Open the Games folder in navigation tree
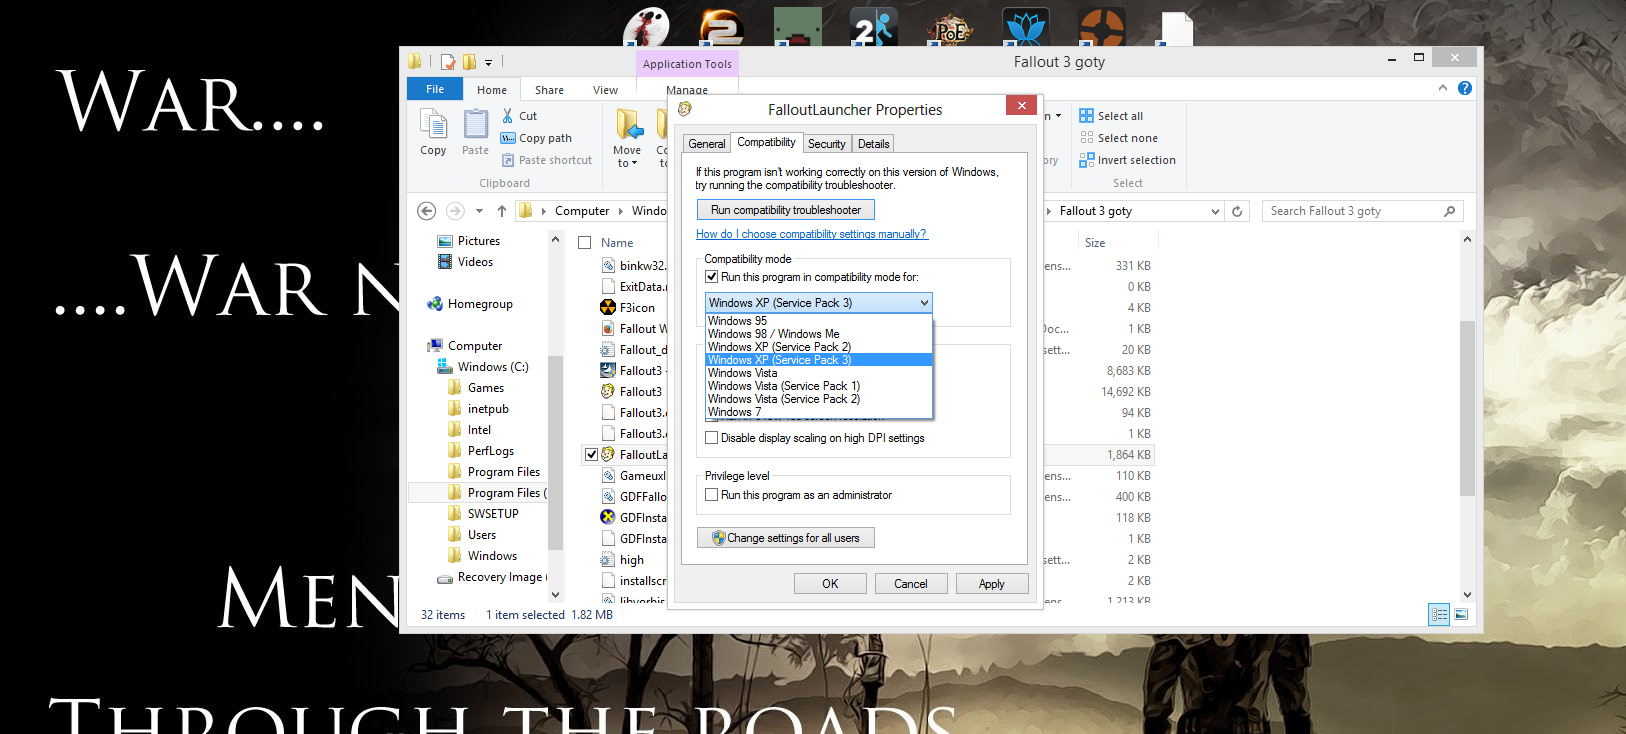Viewport: 1626px width, 734px height. (485, 388)
